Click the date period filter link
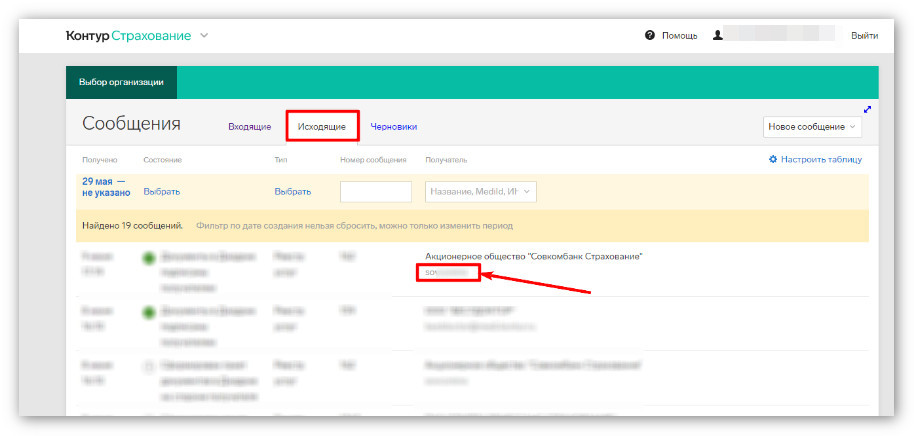 (x=106, y=187)
